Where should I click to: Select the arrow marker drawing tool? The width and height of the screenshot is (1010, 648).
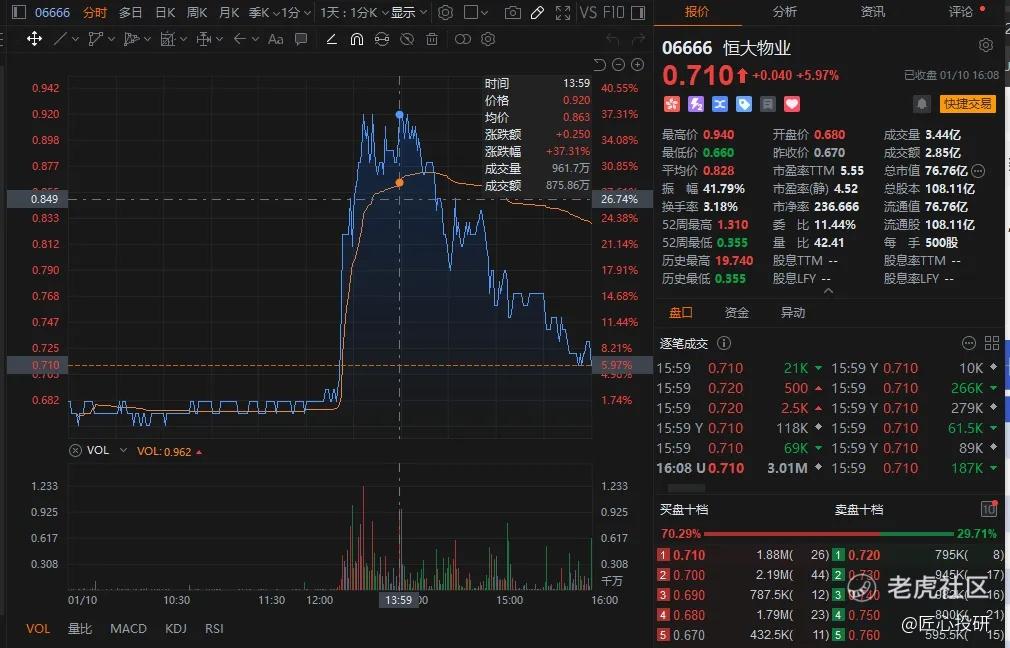tap(240, 39)
